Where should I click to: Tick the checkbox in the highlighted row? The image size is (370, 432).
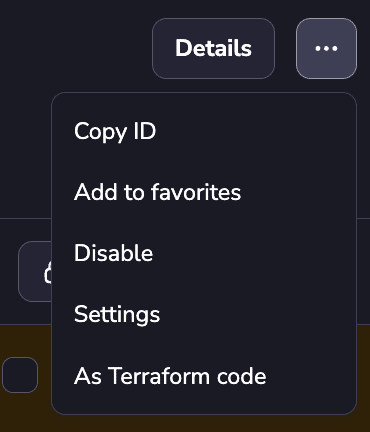click(20, 375)
